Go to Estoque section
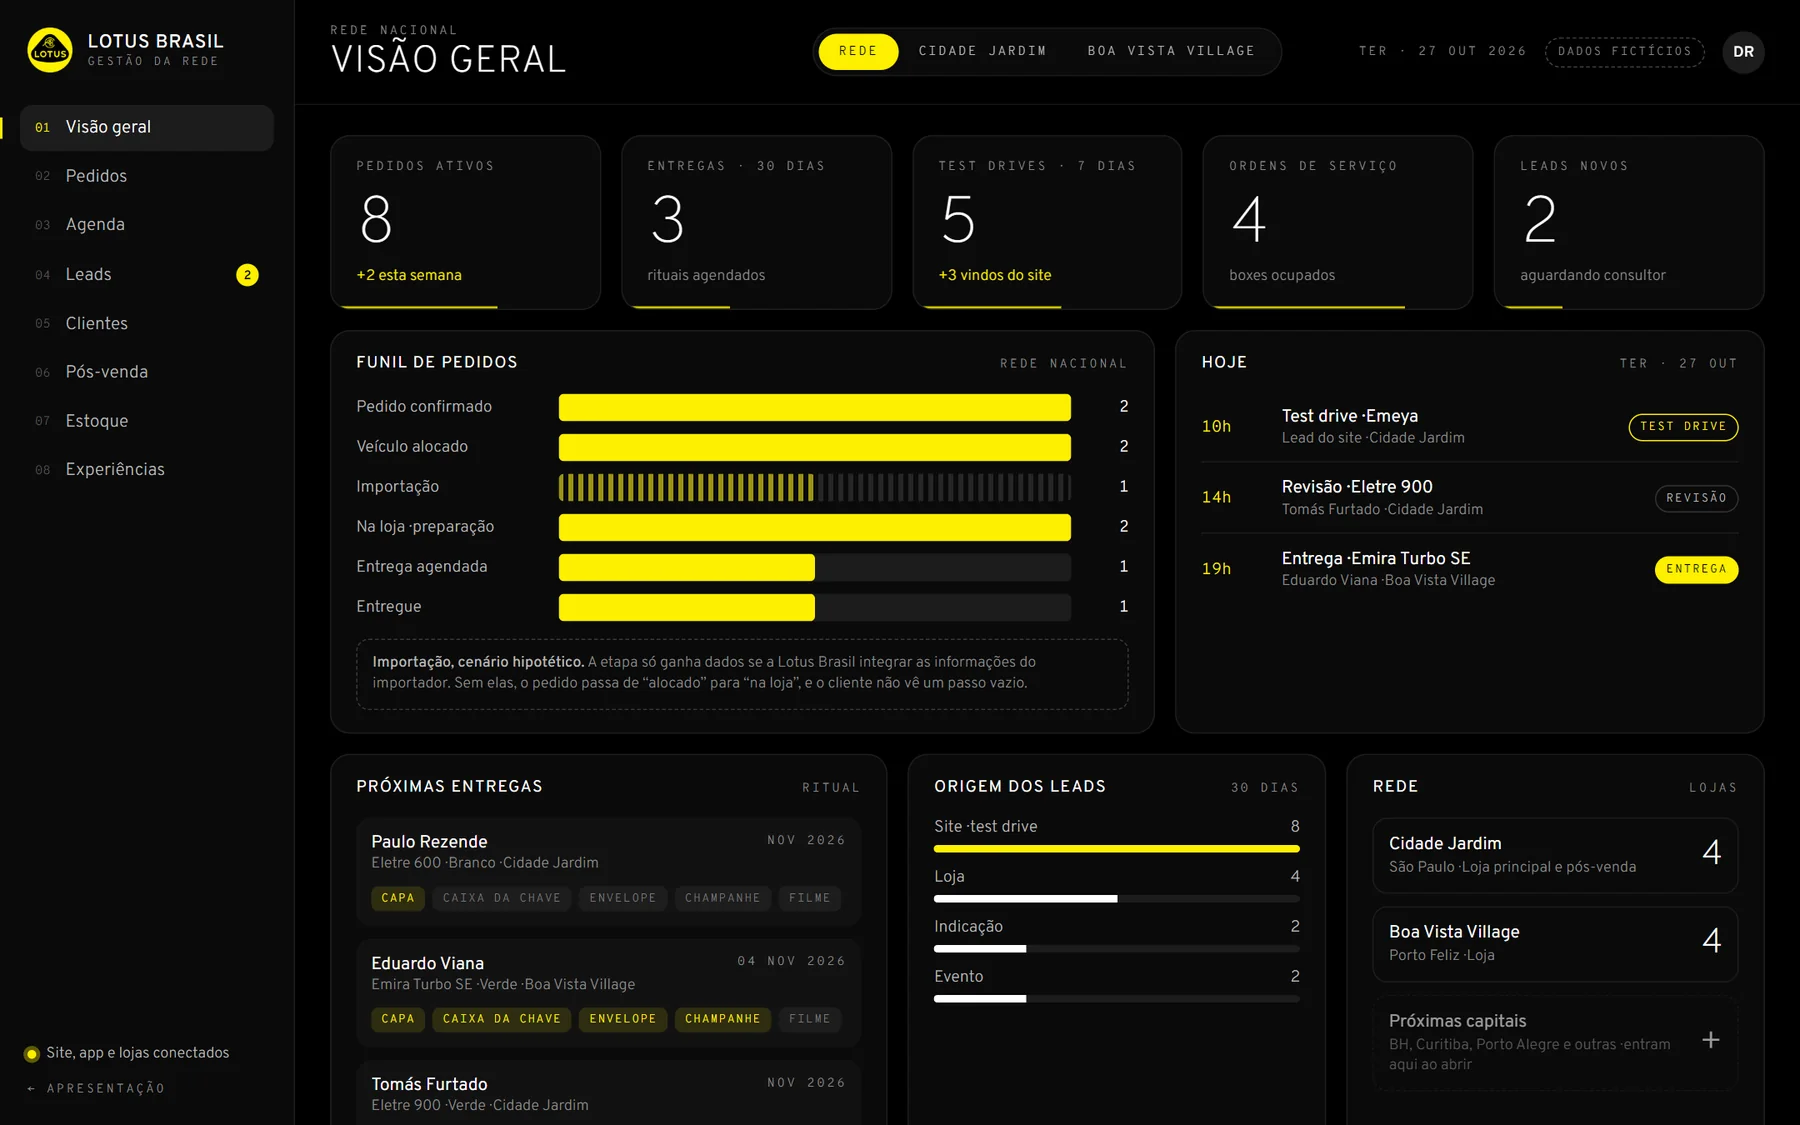Viewport: 1800px width, 1125px height. [147, 421]
